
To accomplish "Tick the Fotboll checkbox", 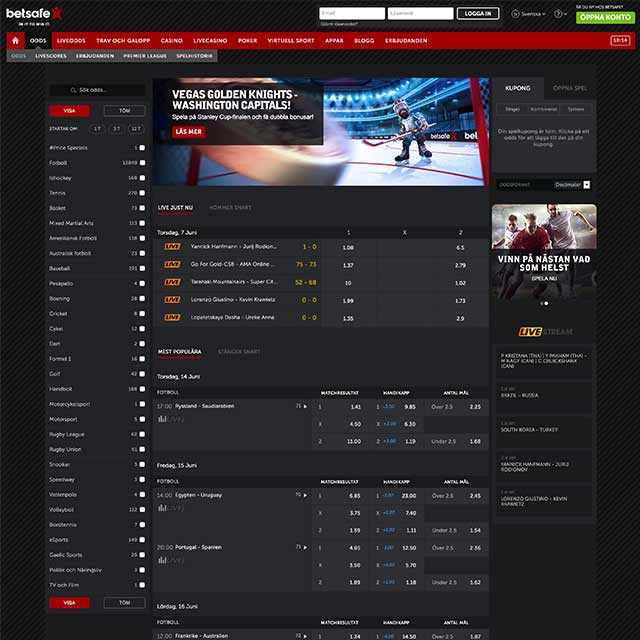I will tap(142, 163).
